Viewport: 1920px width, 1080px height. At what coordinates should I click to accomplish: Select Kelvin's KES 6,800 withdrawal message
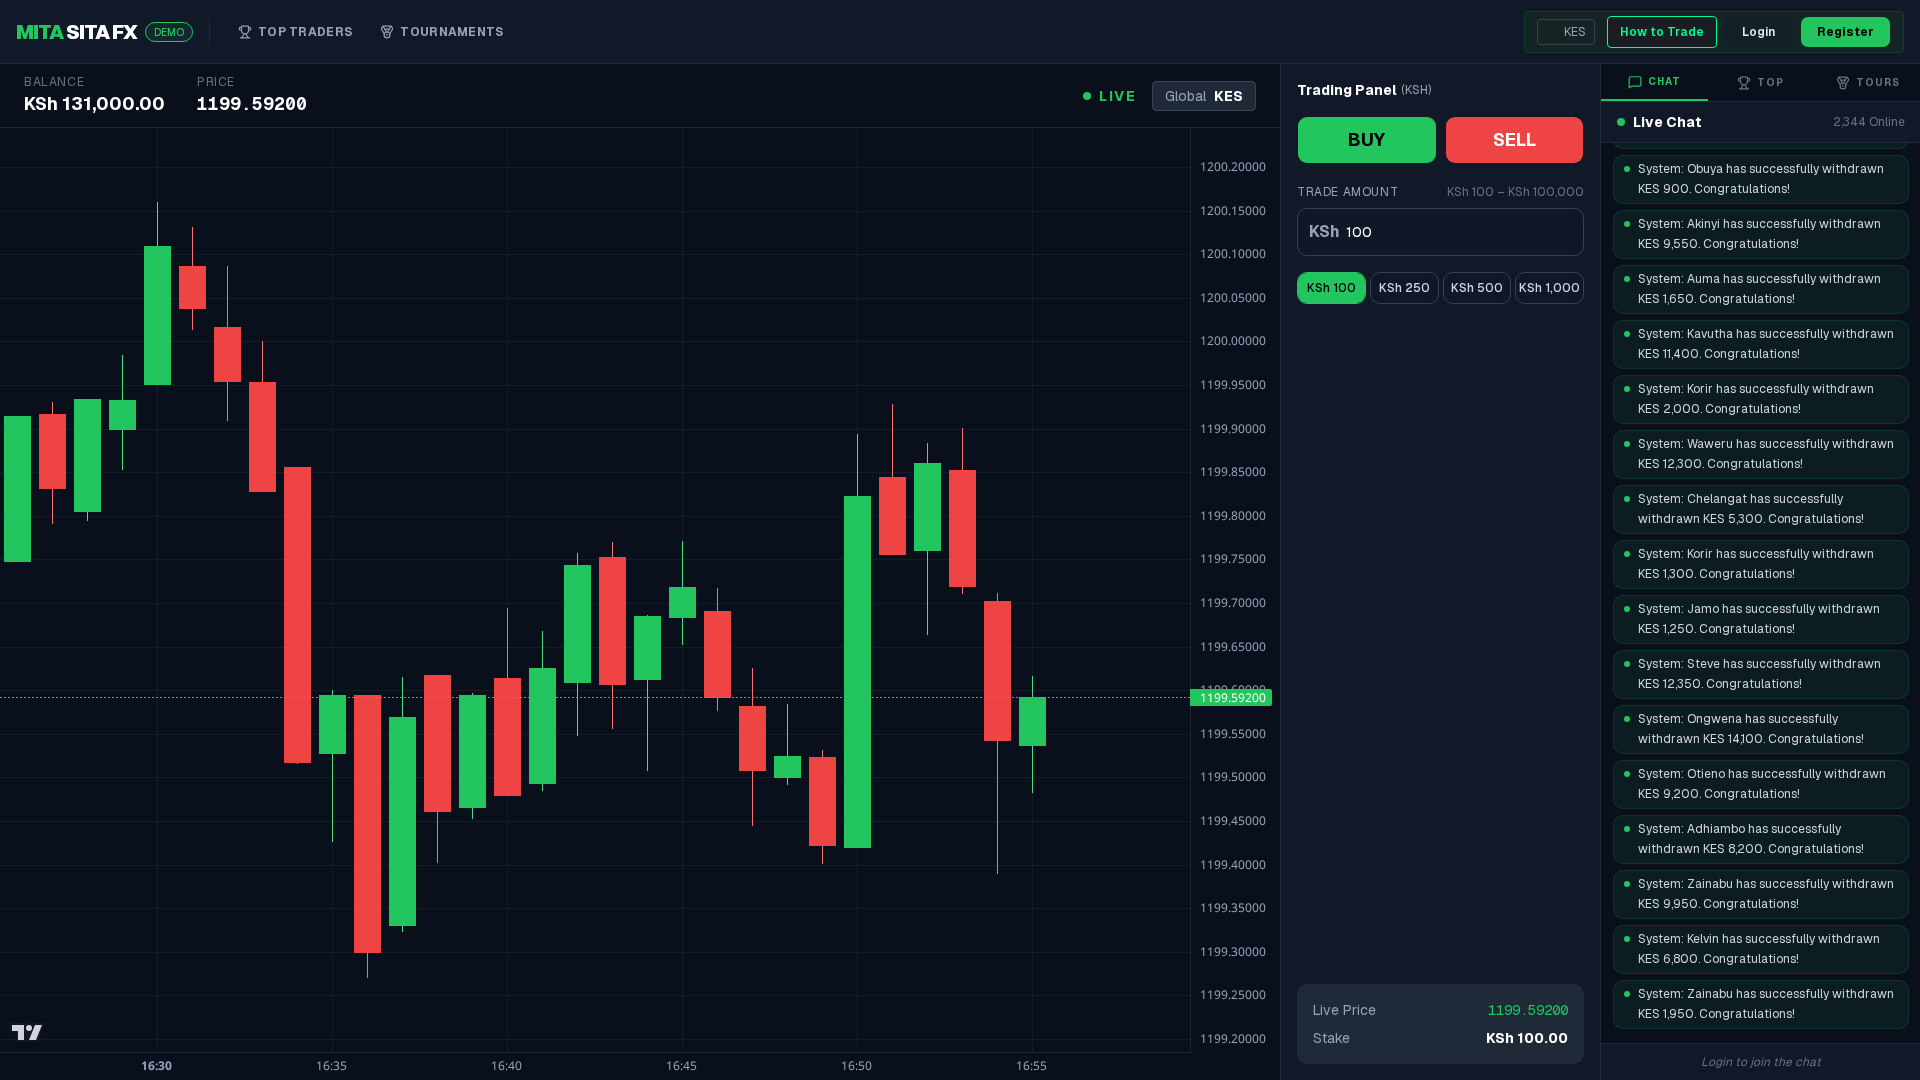1761,949
